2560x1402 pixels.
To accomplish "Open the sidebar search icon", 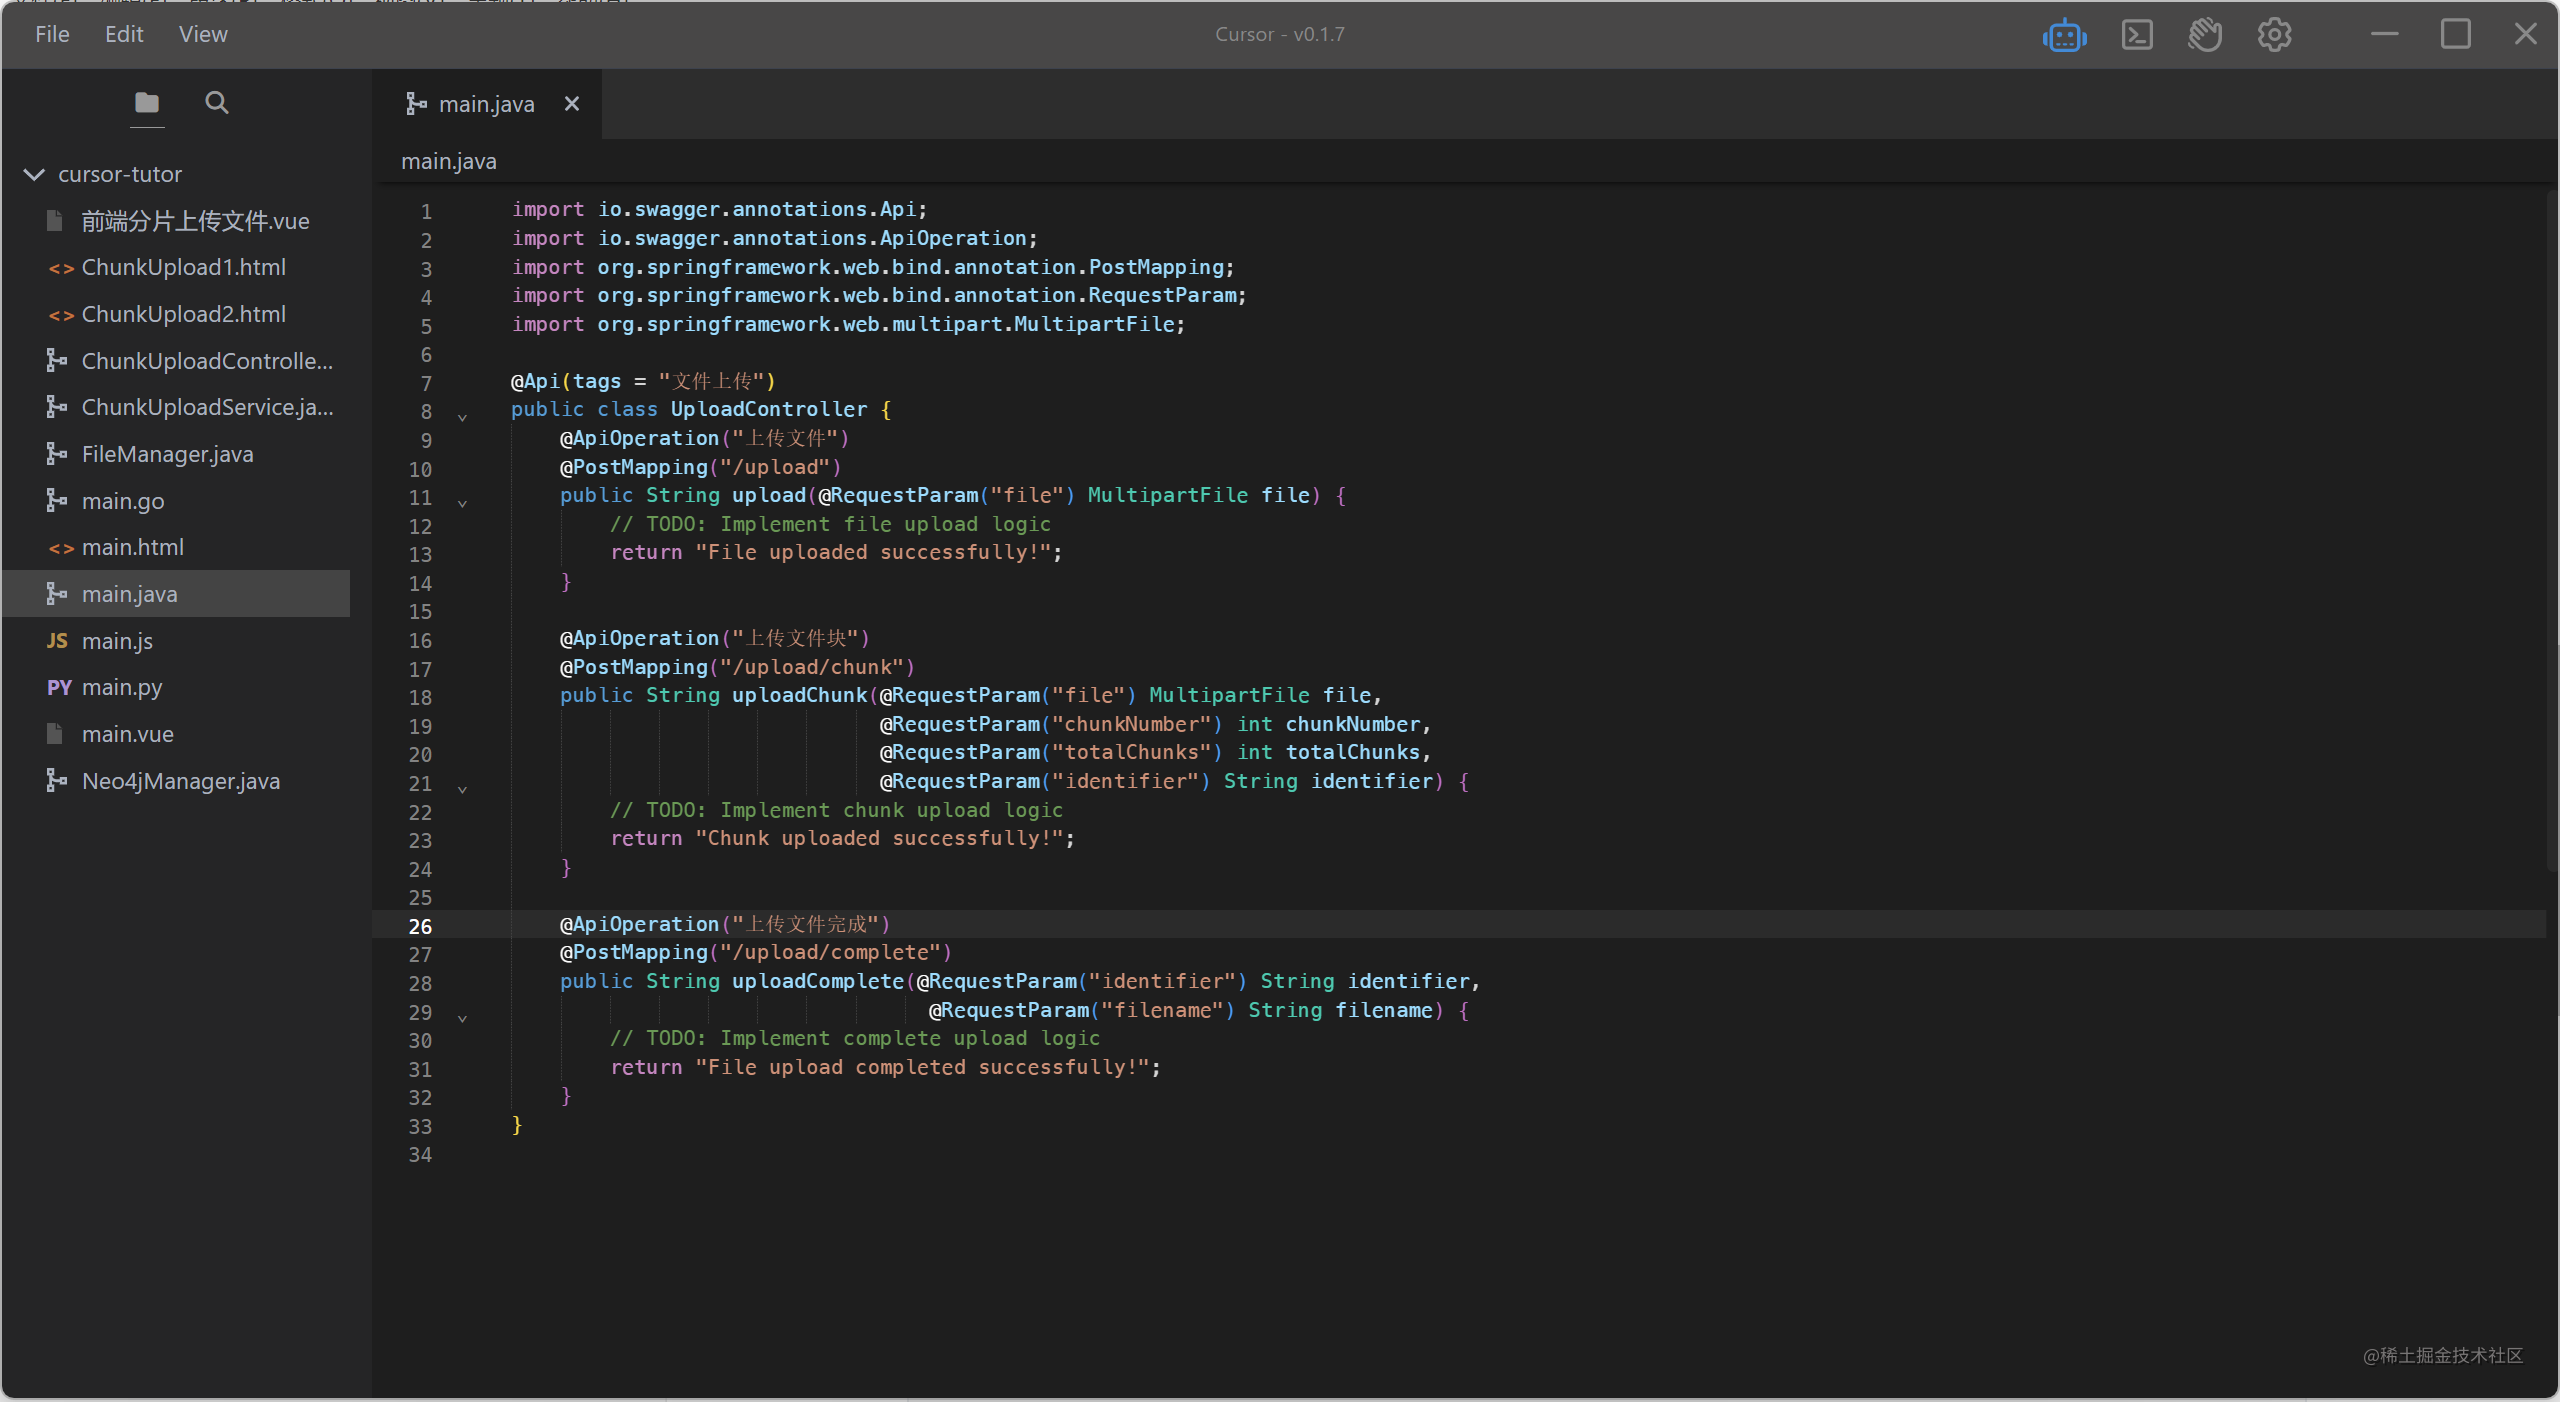I will 216,103.
